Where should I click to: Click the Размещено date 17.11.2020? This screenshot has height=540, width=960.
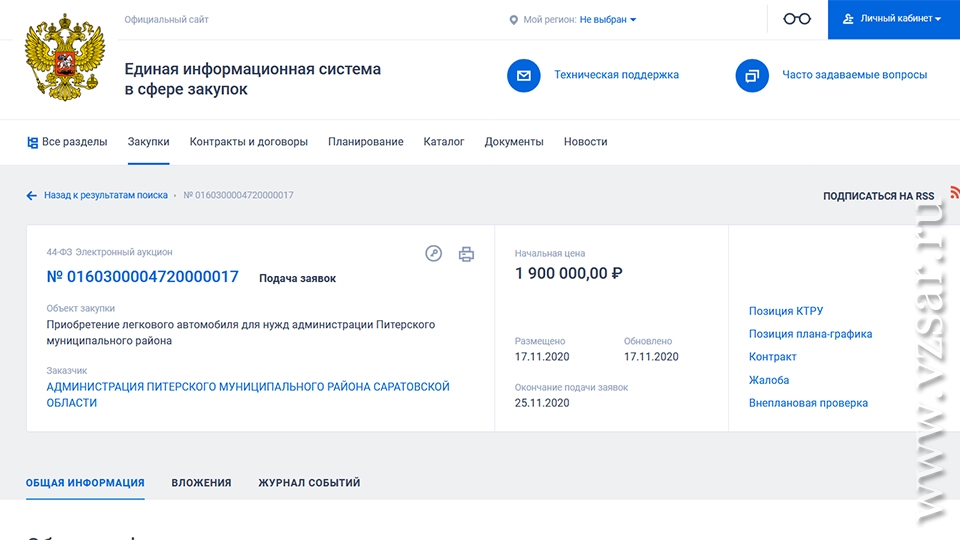[542, 357]
